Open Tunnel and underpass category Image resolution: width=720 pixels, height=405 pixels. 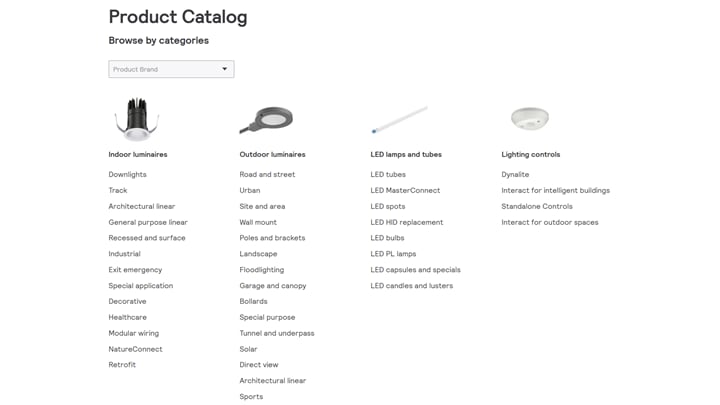click(x=276, y=333)
